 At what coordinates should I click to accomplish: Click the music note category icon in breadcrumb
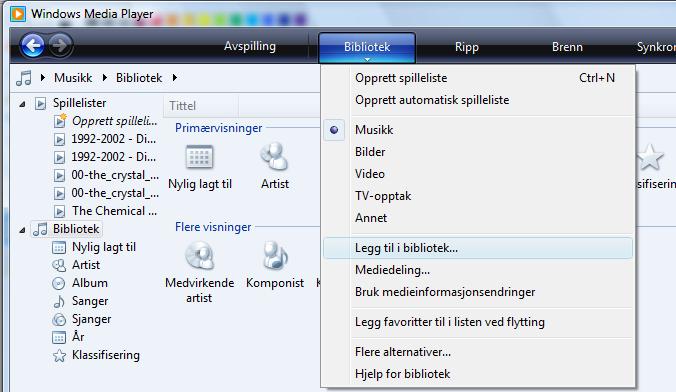click(24, 78)
